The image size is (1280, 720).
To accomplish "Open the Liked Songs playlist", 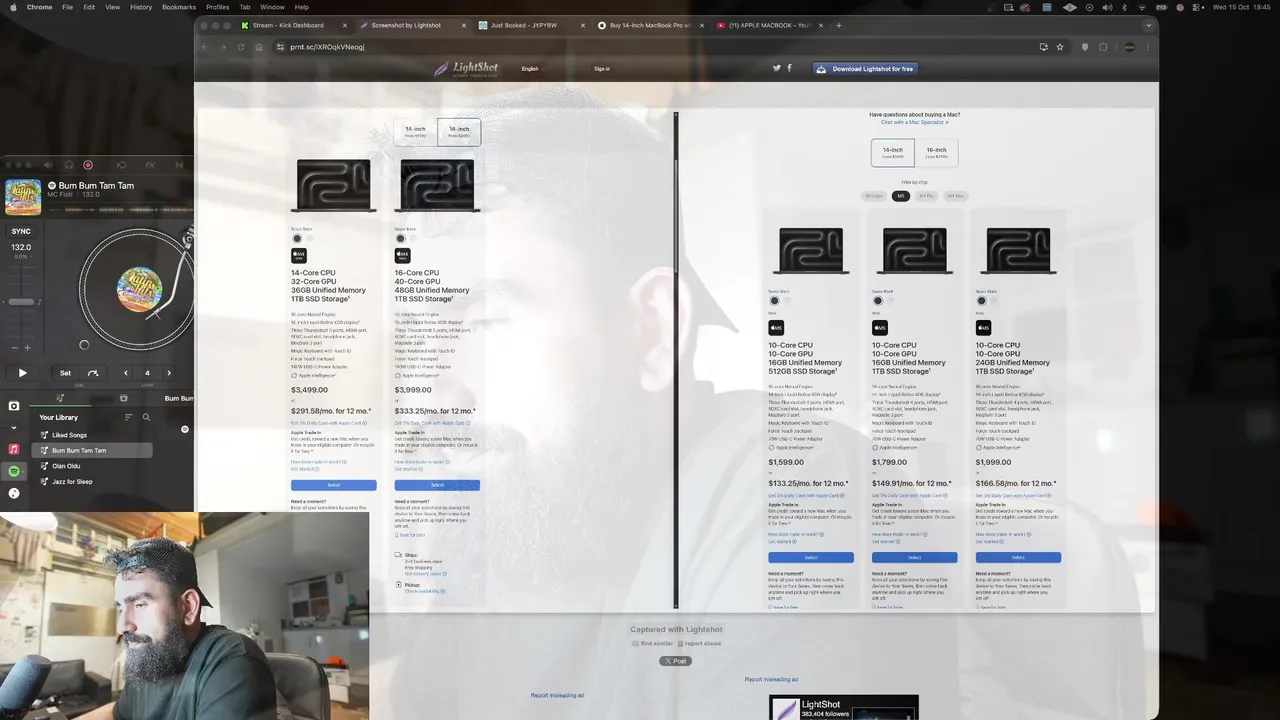I will (x=92, y=435).
